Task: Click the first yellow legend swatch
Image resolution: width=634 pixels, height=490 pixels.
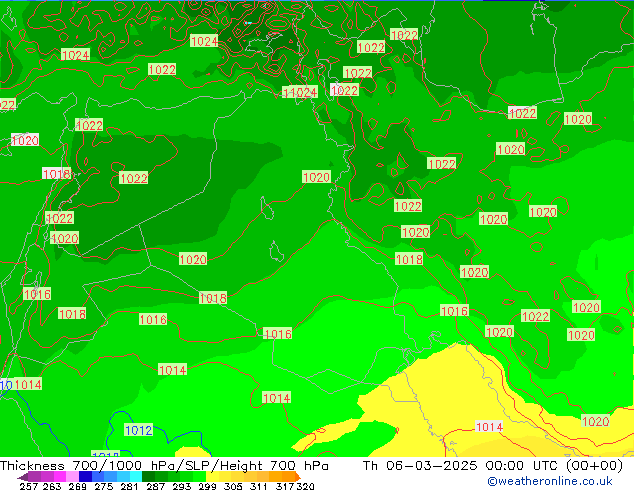Action: [x=212, y=476]
